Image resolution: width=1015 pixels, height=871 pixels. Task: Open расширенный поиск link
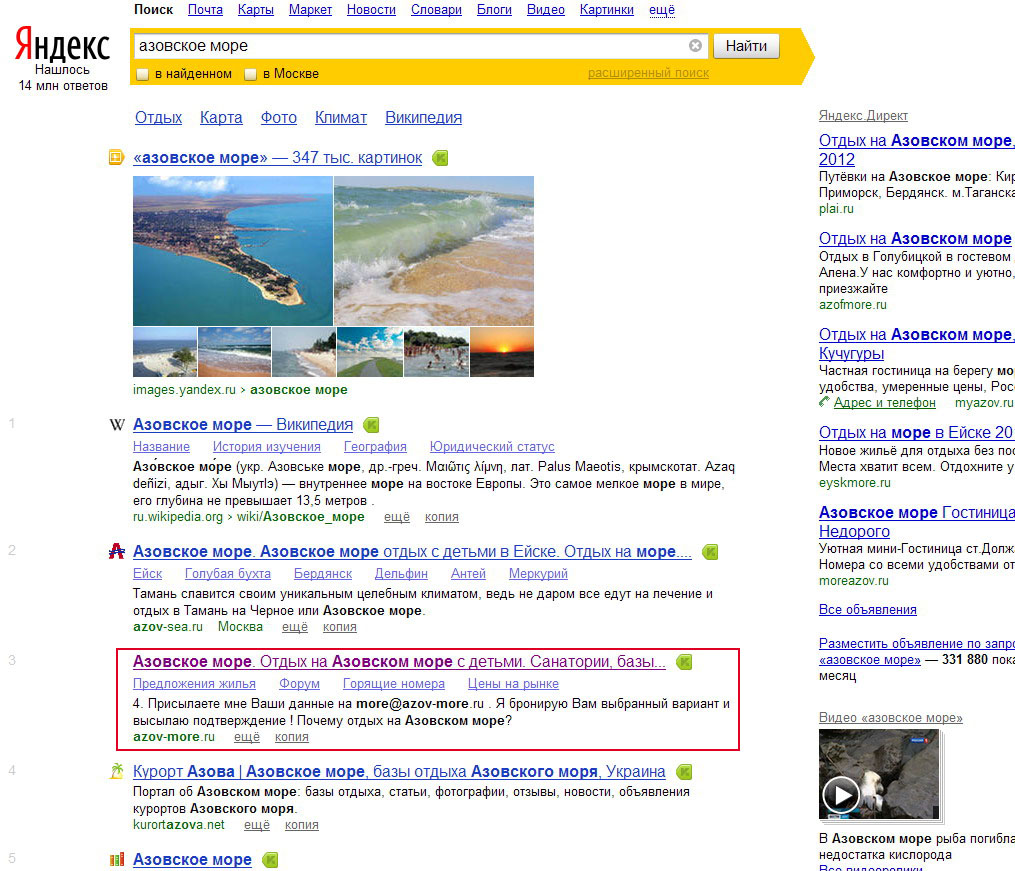pyautogui.click(x=648, y=73)
